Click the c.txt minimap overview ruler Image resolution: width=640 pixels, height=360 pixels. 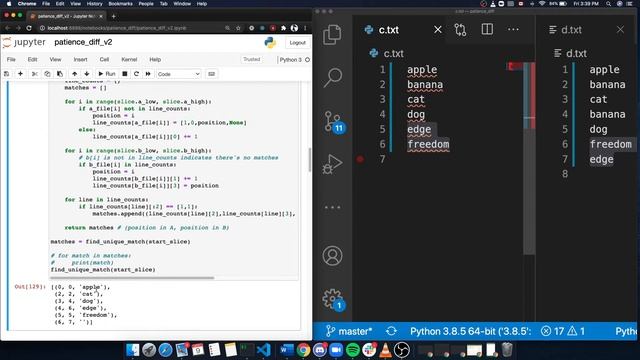[529, 157]
